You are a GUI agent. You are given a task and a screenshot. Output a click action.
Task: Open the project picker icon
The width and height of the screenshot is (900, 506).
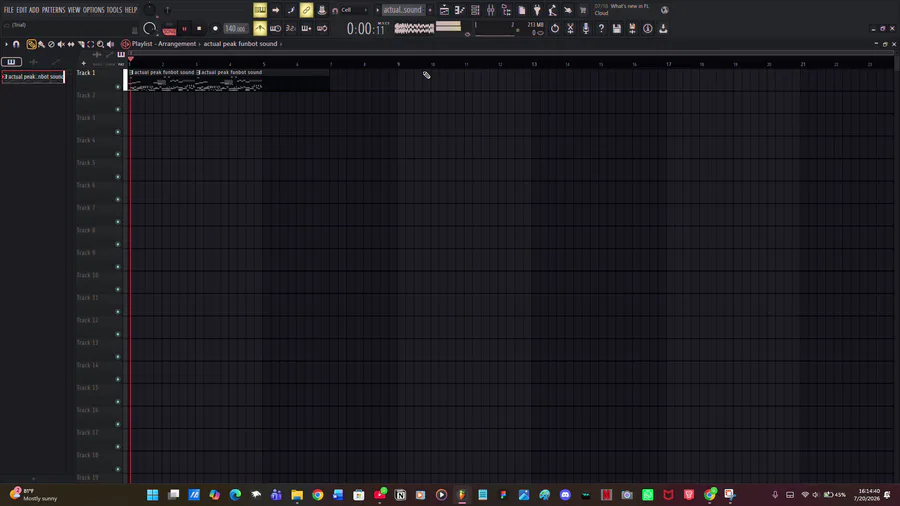[x=522, y=10]
